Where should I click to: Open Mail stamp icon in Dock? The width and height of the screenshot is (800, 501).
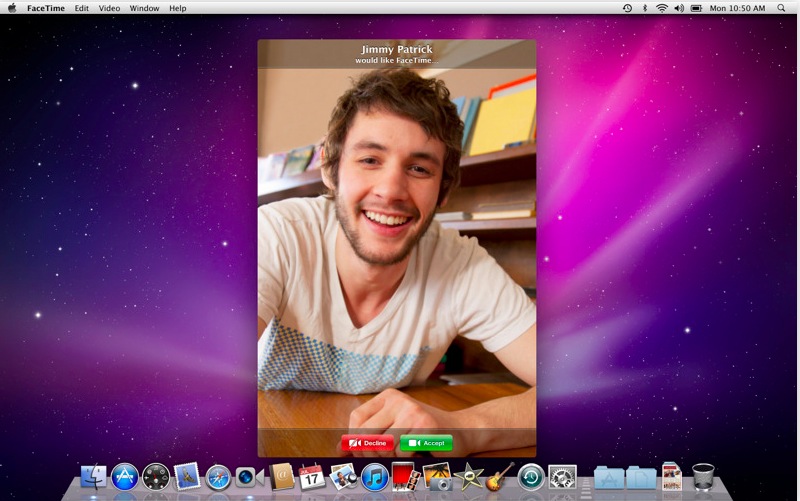pyautogui.click(x=187, y=477)
